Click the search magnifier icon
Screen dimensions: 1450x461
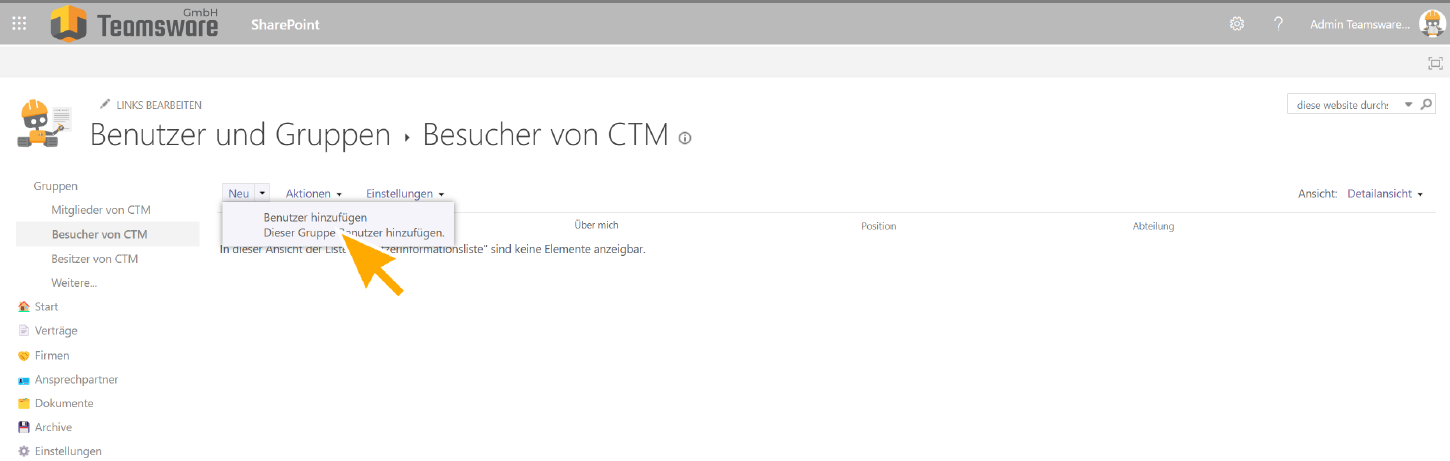coord(1427,104)
